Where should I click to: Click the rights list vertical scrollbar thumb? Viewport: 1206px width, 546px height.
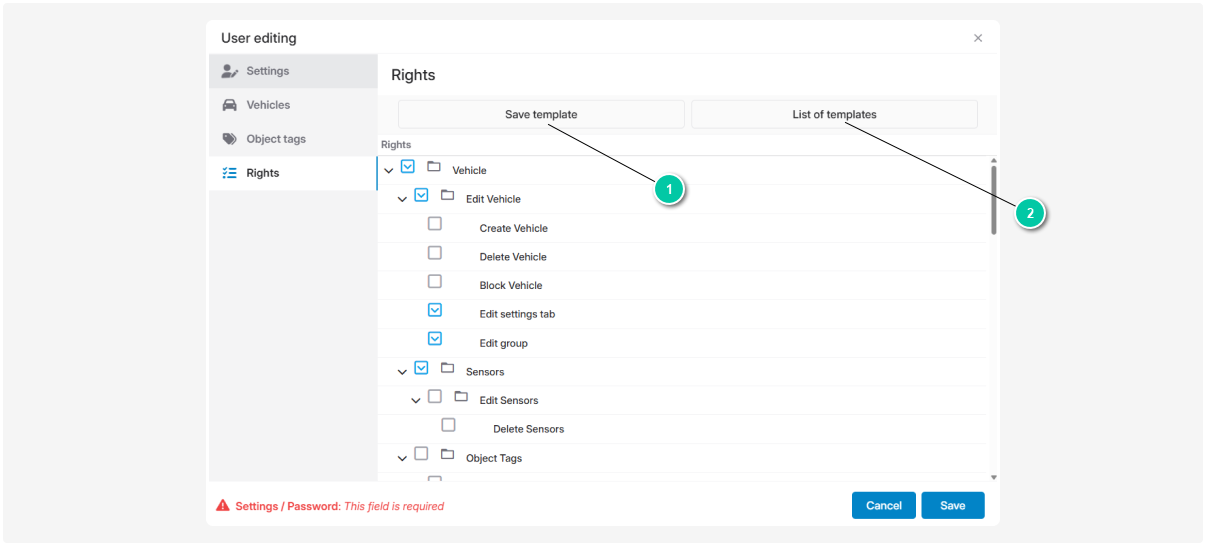point(993,199)
